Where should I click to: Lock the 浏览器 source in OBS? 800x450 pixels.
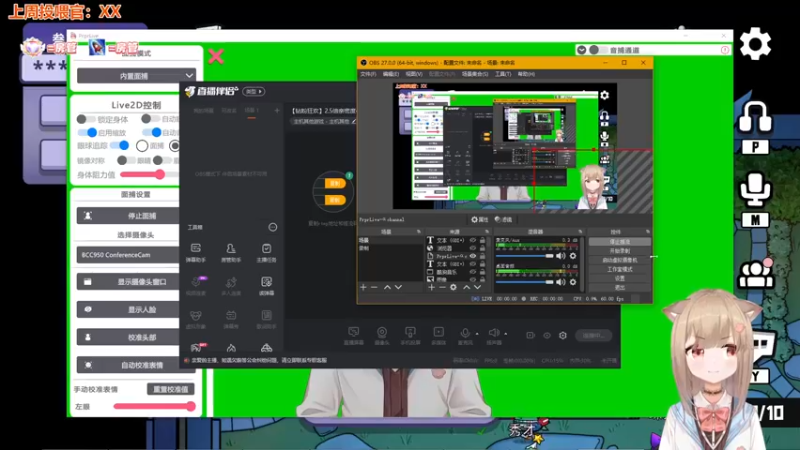482,248
